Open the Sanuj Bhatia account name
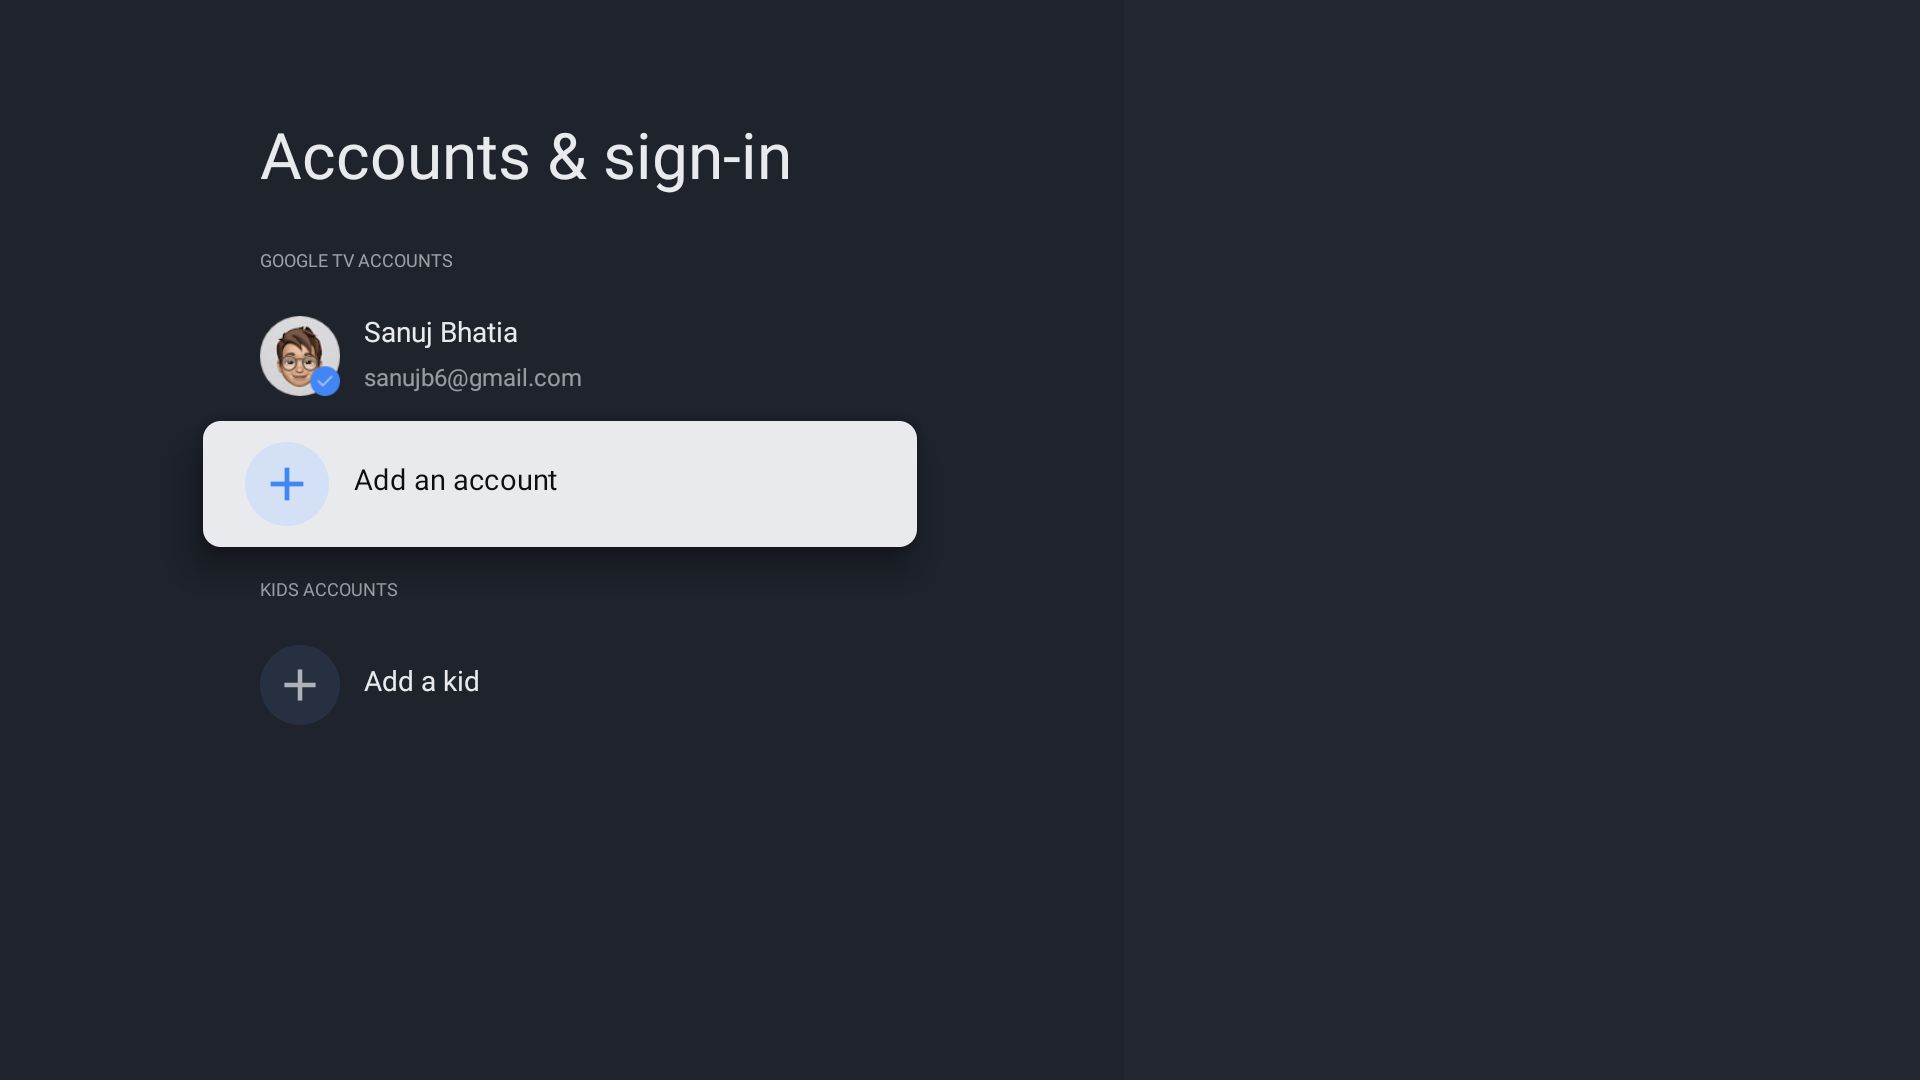The height and width of the screenshot is (1080, 1920). [x=440, y=333]
